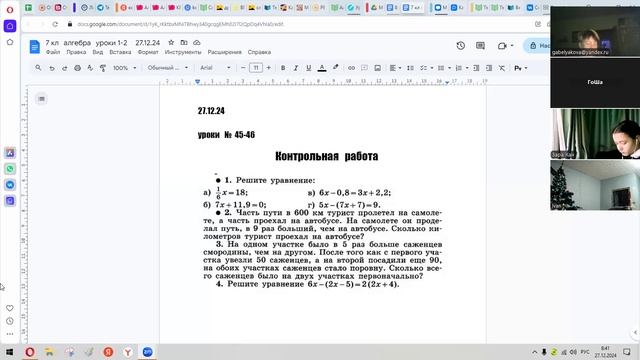Open File Explorer from taskbar
Screen dimensions: 640x360
click(49, 352)
